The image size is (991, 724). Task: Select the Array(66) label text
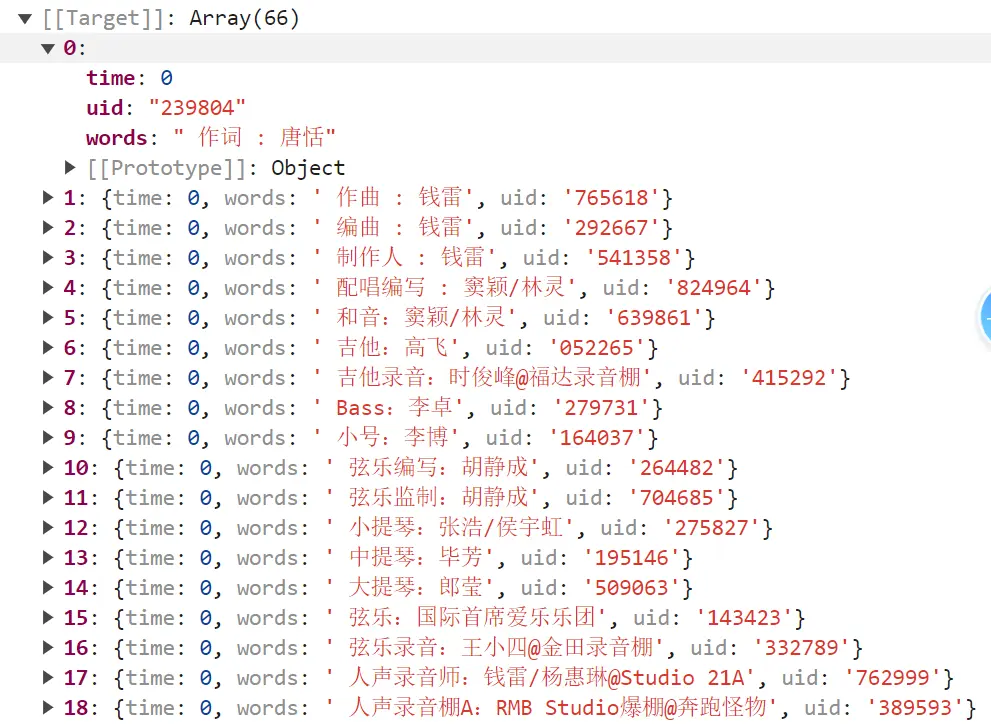tap(244, 18)
